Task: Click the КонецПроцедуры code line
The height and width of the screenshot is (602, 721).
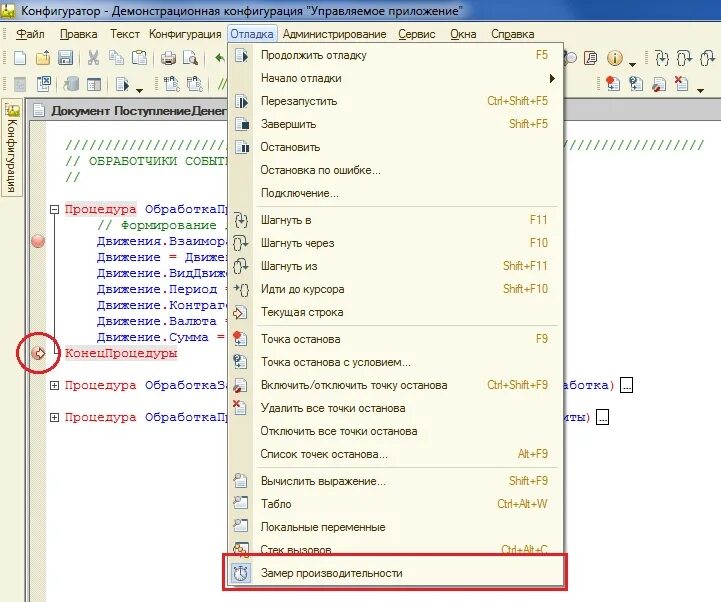Action: click(121, 353)
